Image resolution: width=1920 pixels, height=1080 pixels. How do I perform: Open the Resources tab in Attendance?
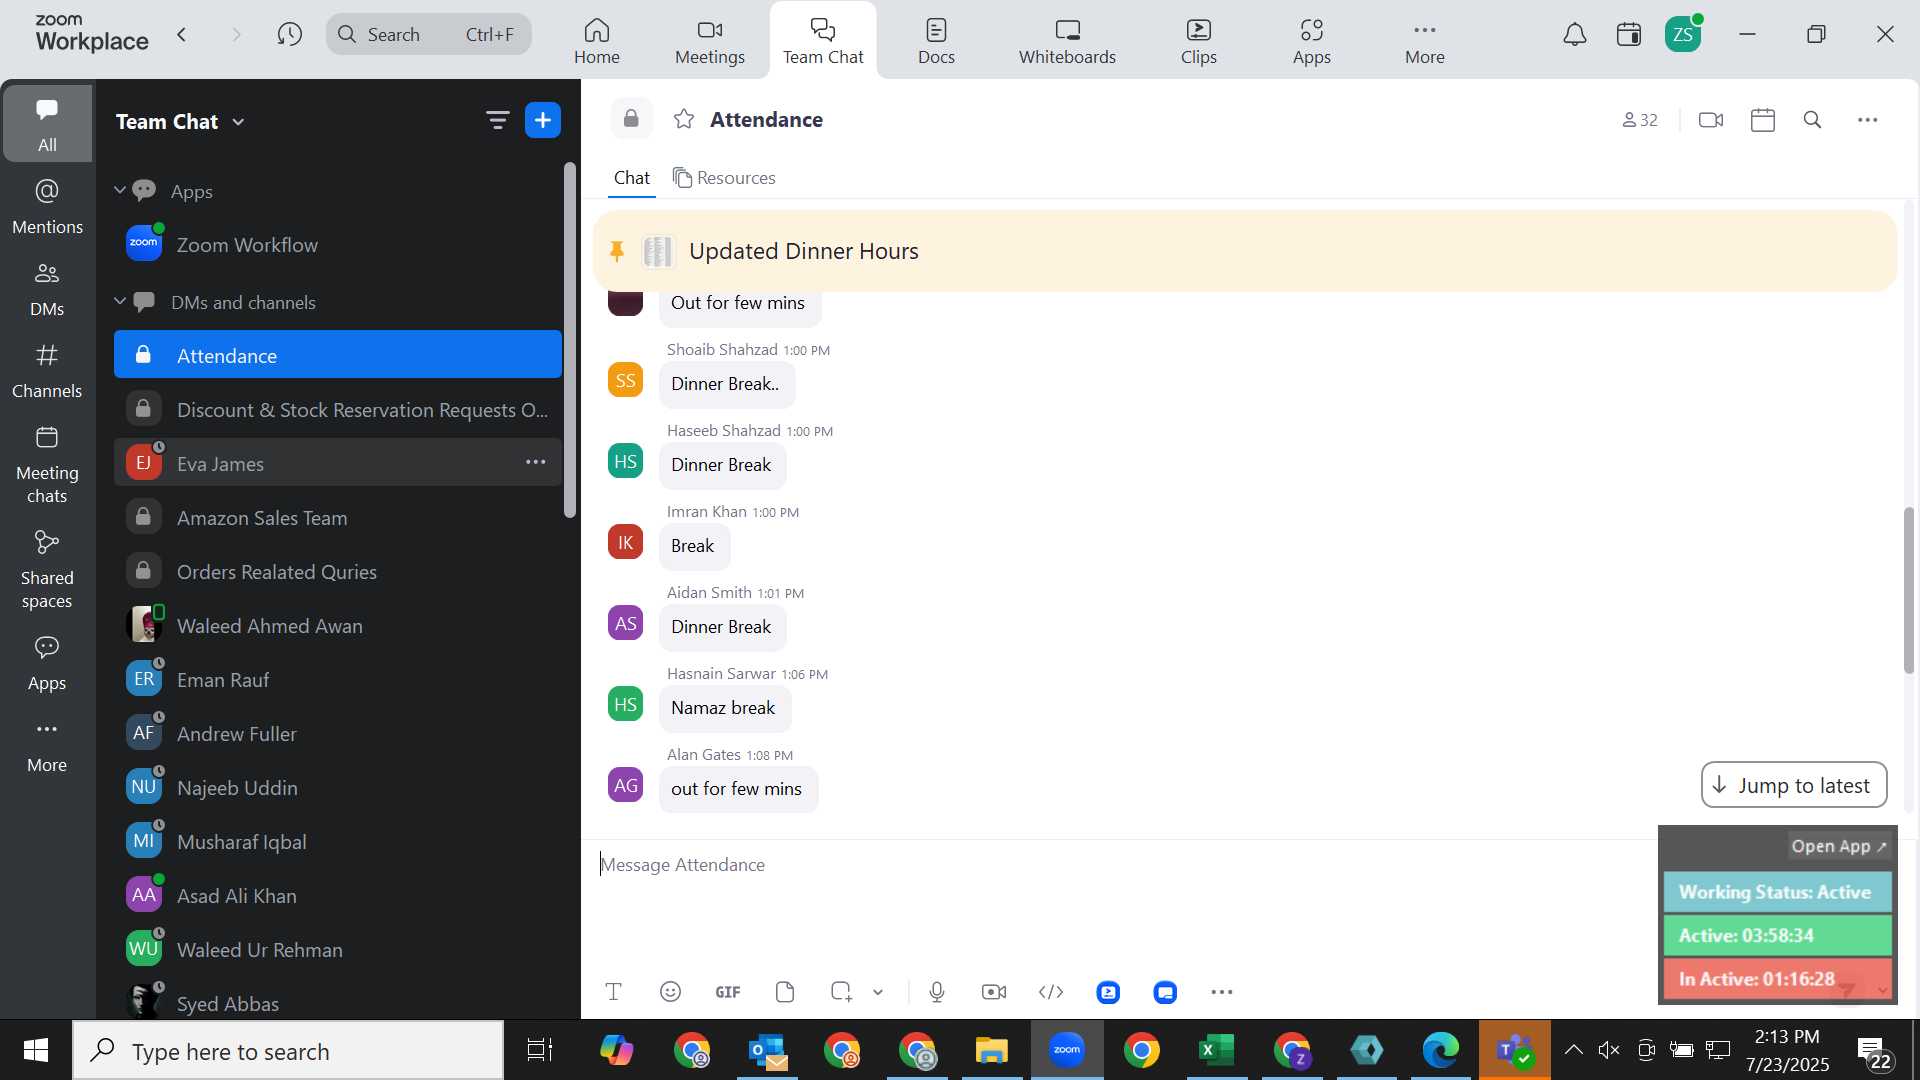(x=724, y=178)
